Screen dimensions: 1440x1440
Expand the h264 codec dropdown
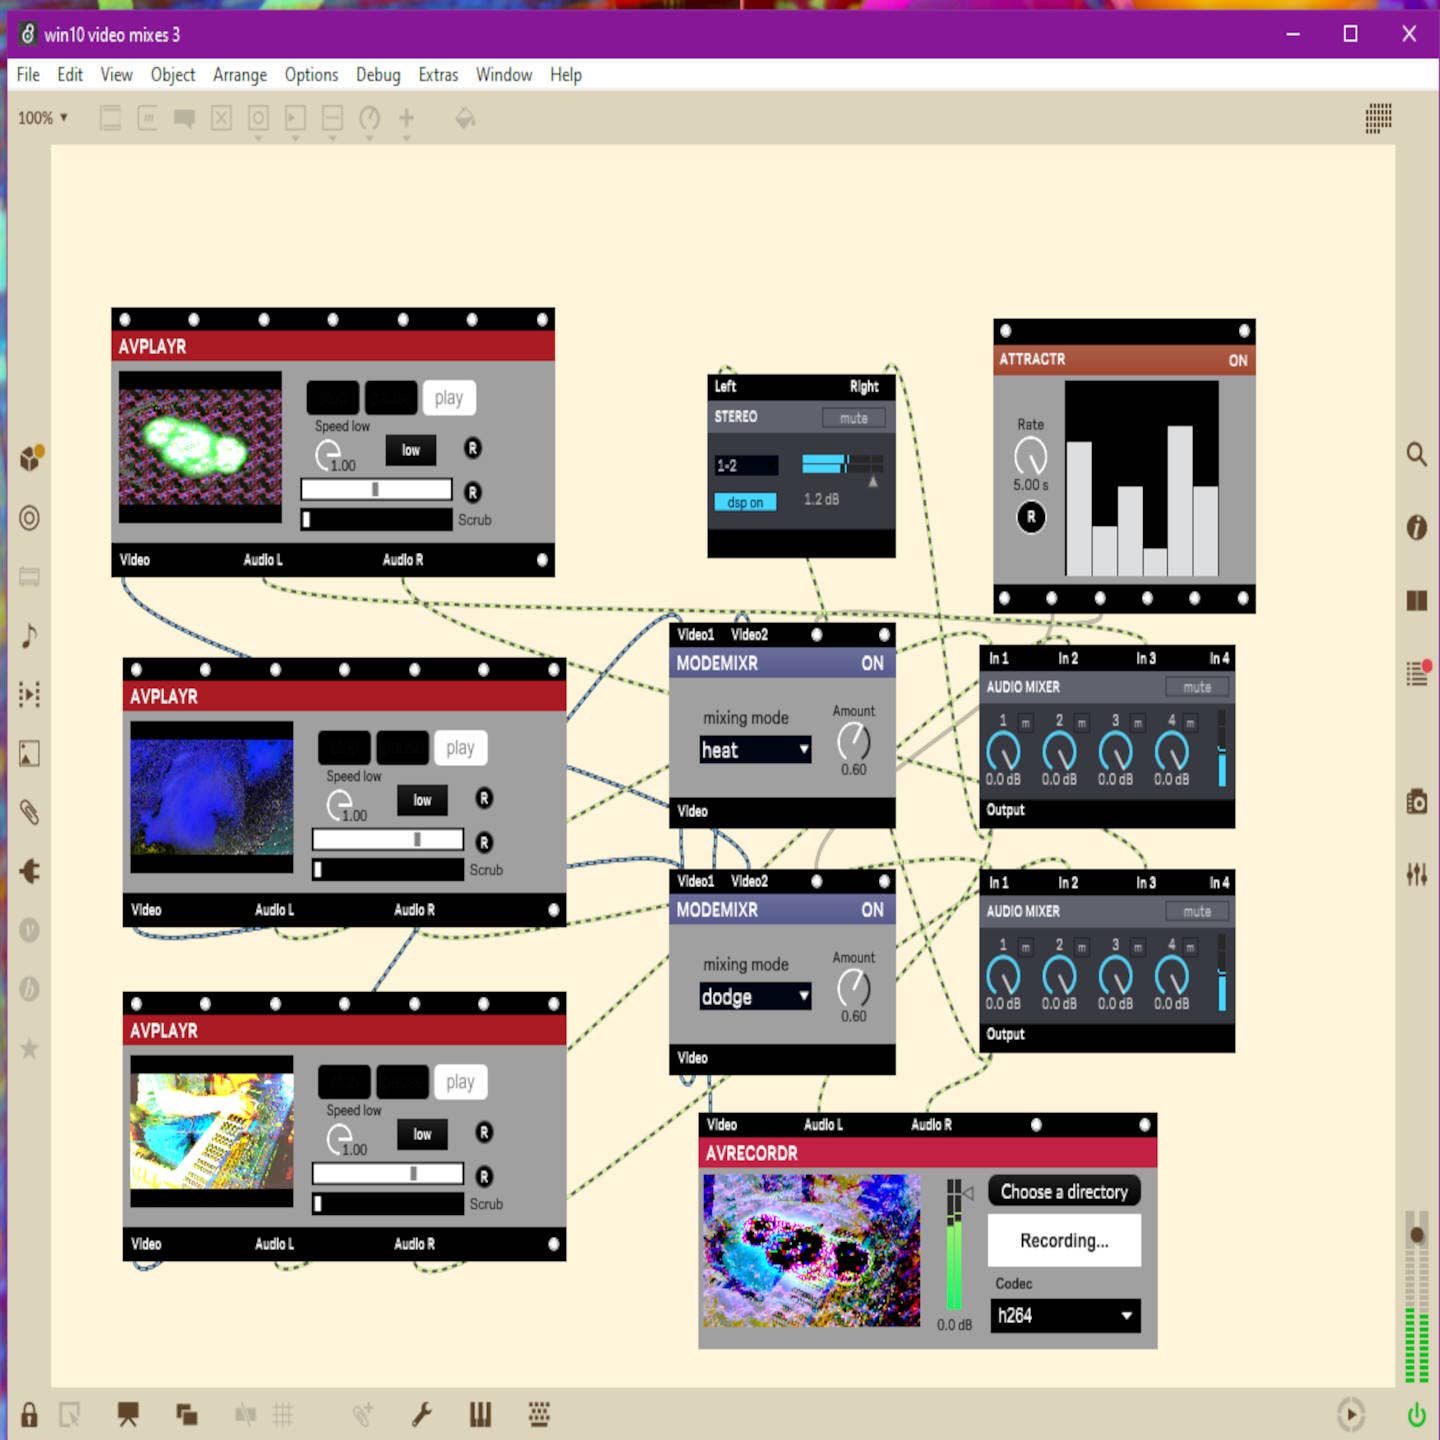(x=1064, y=1315)
